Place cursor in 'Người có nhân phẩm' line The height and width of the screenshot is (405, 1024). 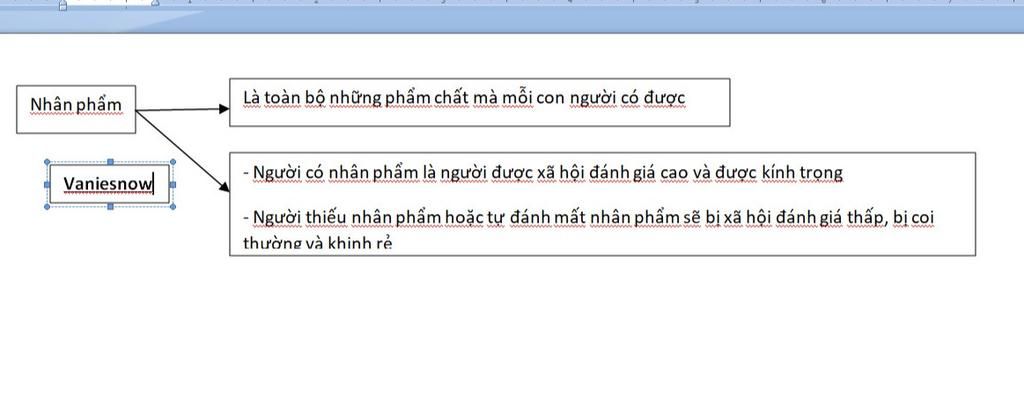click(543, 173)
